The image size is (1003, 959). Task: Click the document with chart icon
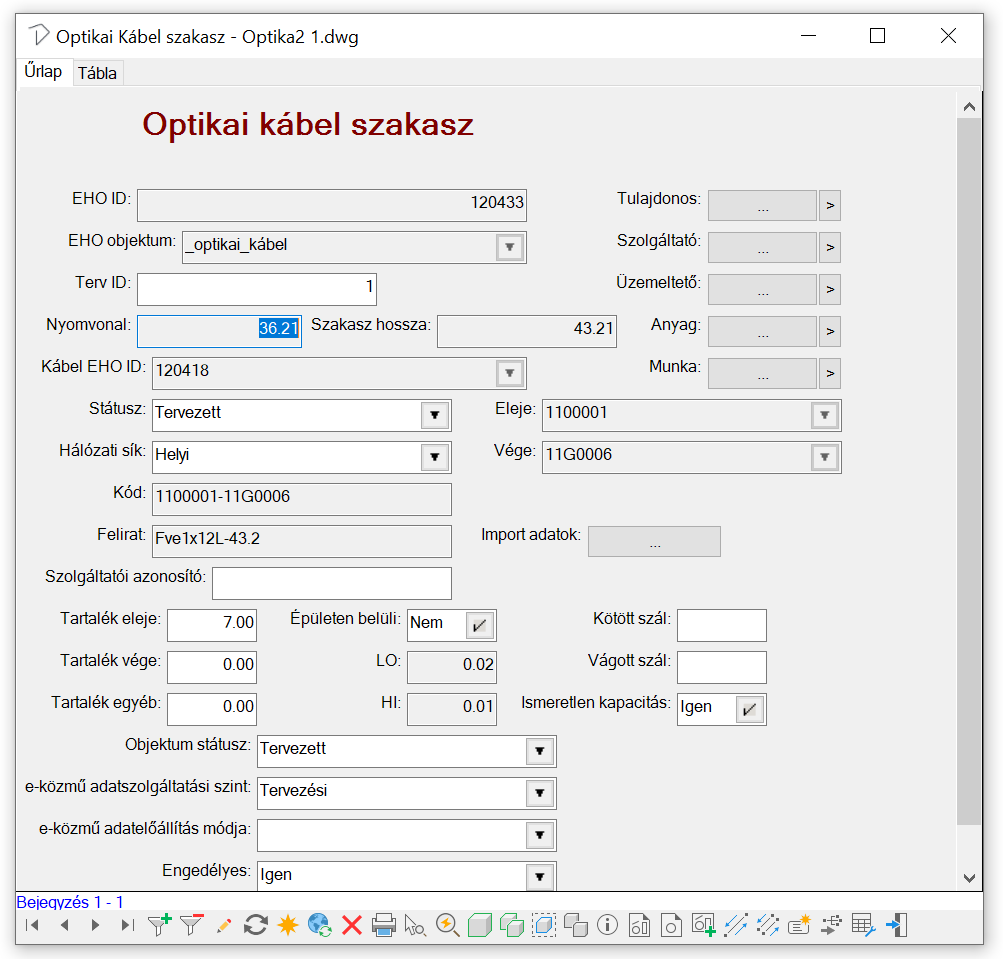(x=639, y=925)
